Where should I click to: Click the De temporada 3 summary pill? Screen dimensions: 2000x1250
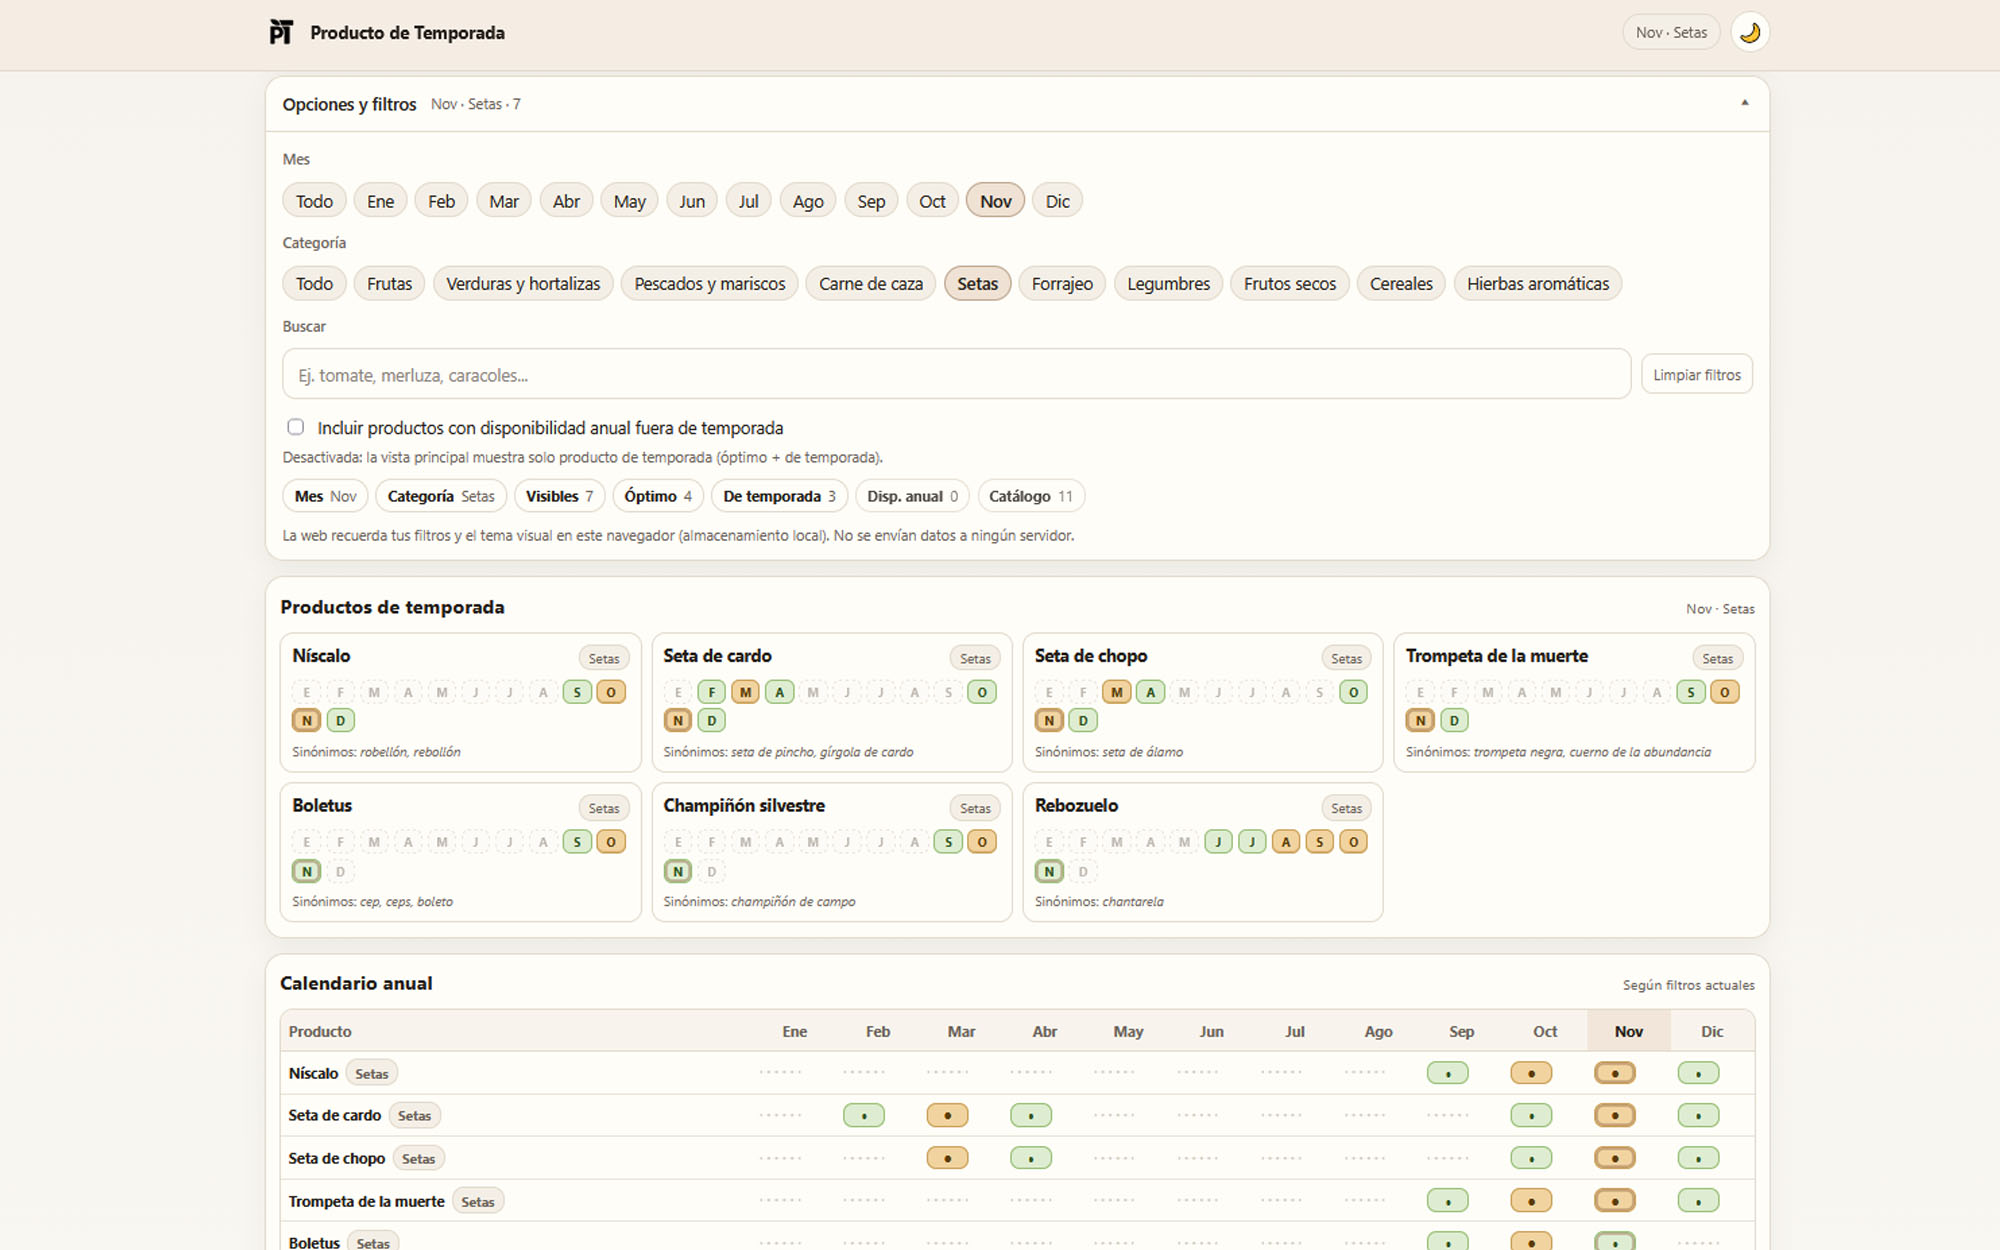pyautogui.click(x=779, y=496)
